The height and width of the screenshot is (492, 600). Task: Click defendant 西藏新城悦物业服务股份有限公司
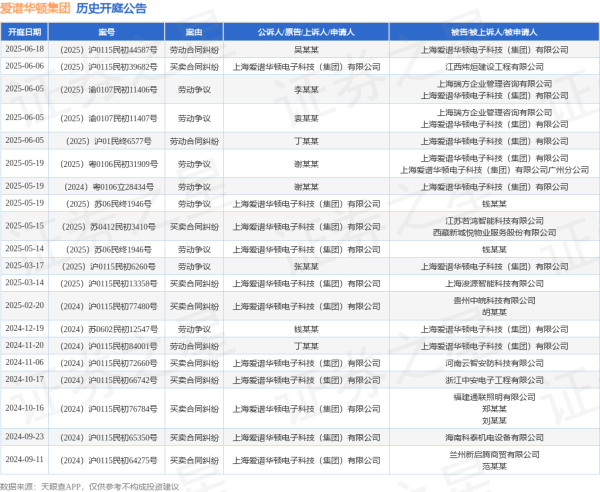pos(494,233)
